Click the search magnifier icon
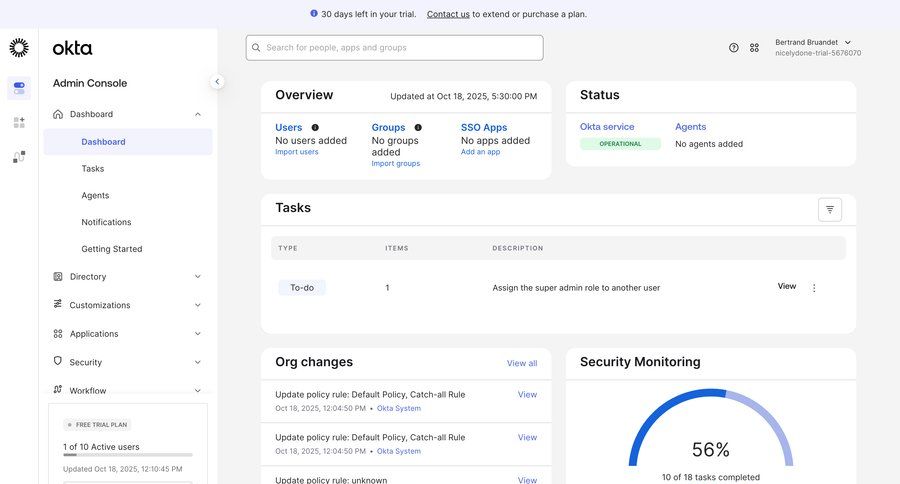Viewport: 900px width, 484px height. 256,48
